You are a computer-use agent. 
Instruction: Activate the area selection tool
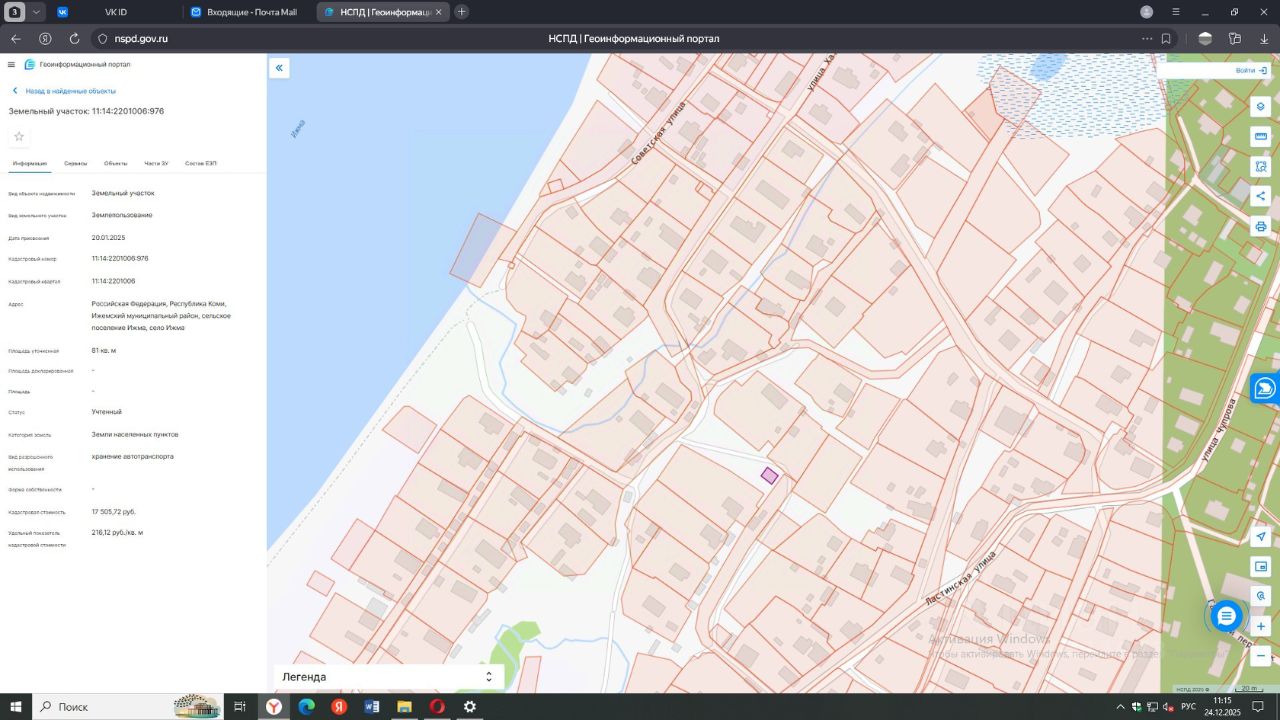point(1260,167)
